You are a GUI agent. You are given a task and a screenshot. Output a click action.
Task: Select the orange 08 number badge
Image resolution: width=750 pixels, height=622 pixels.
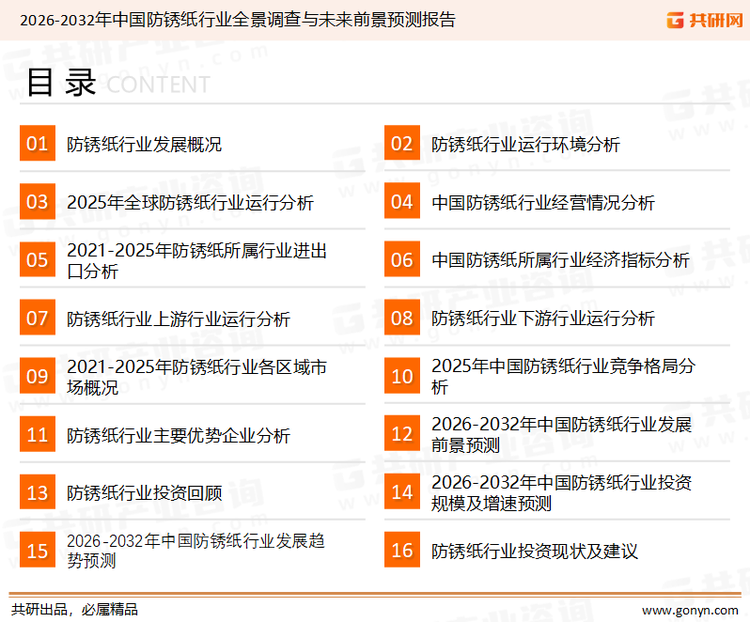(402, 318)
